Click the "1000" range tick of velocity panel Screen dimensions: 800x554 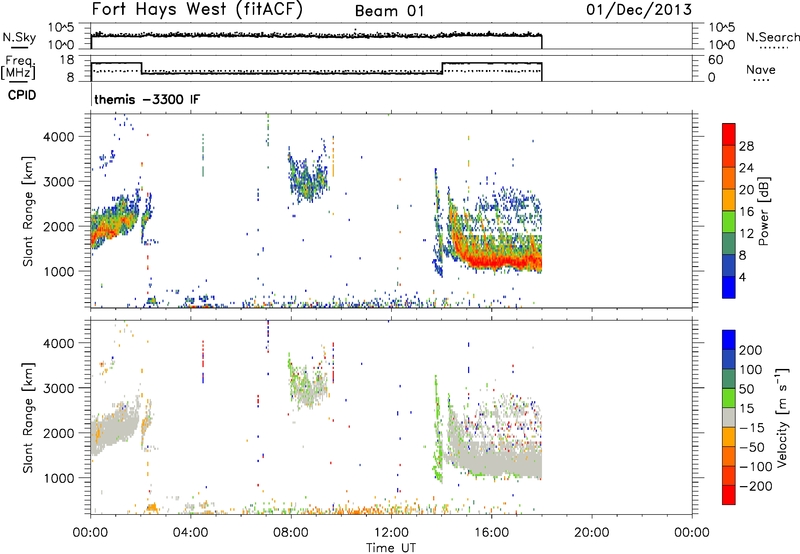pyautogui.click(x=59, y=478)
